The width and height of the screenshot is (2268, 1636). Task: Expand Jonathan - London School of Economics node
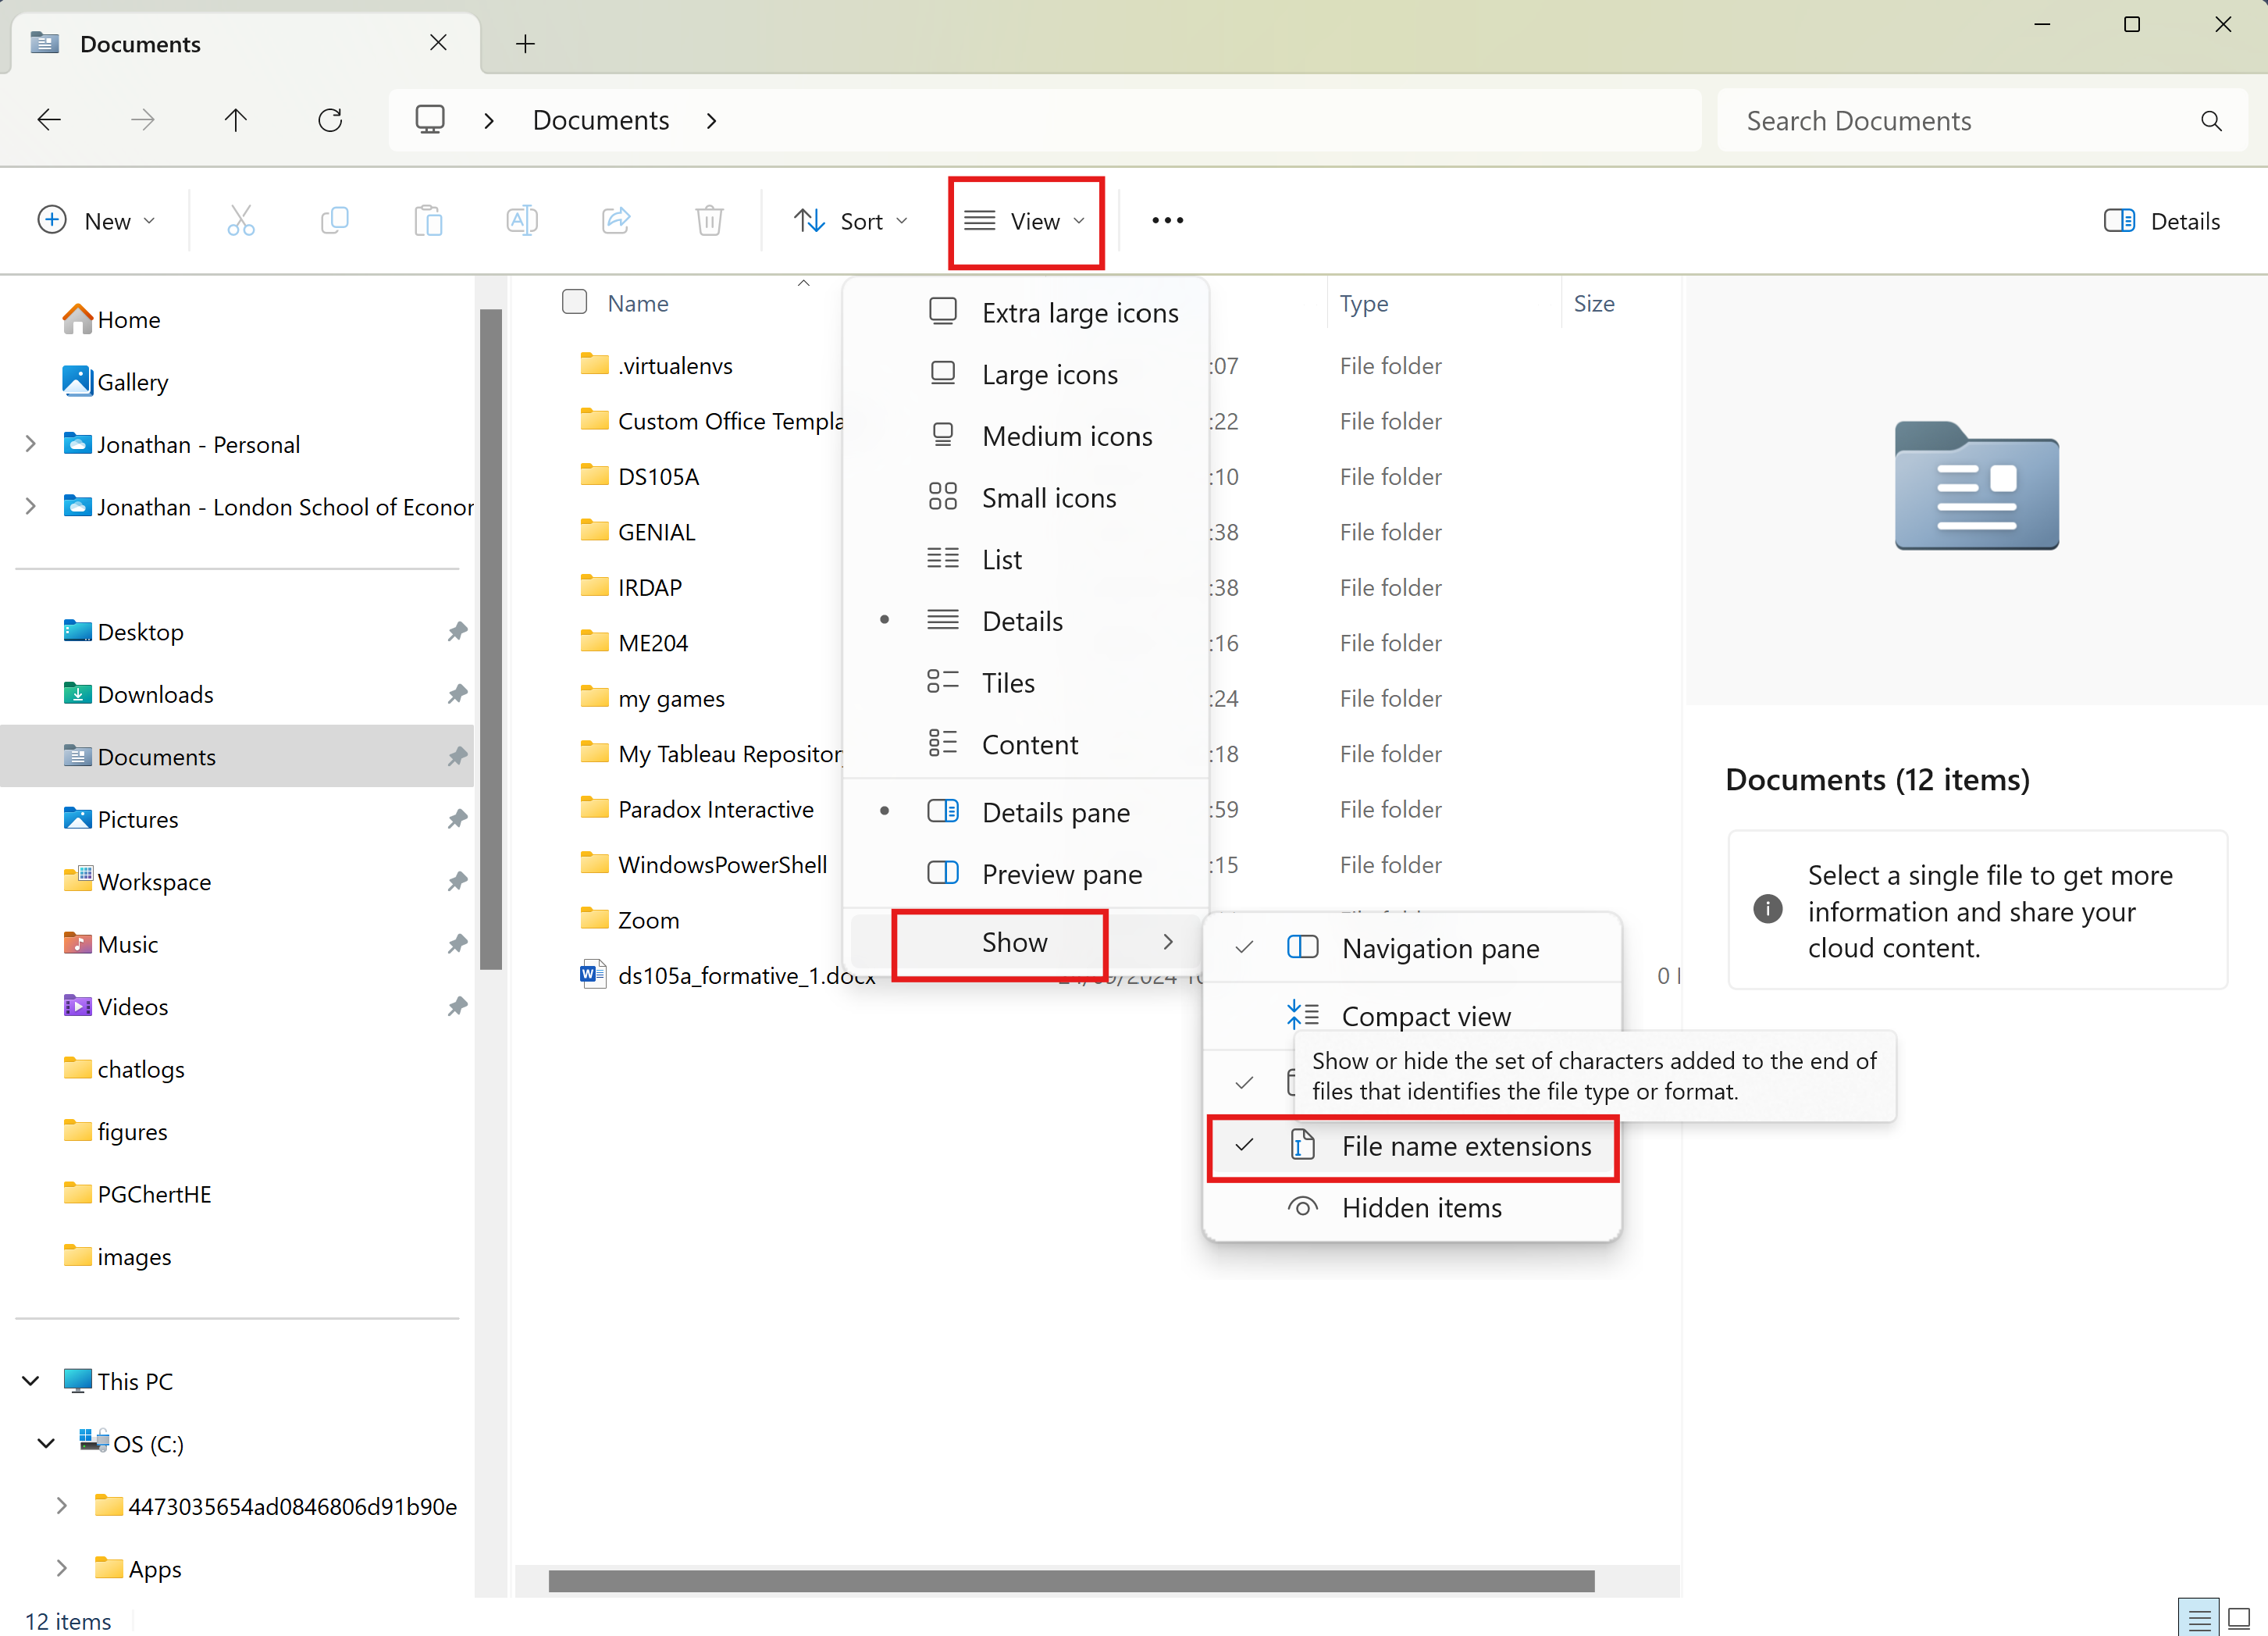point(31,506)
